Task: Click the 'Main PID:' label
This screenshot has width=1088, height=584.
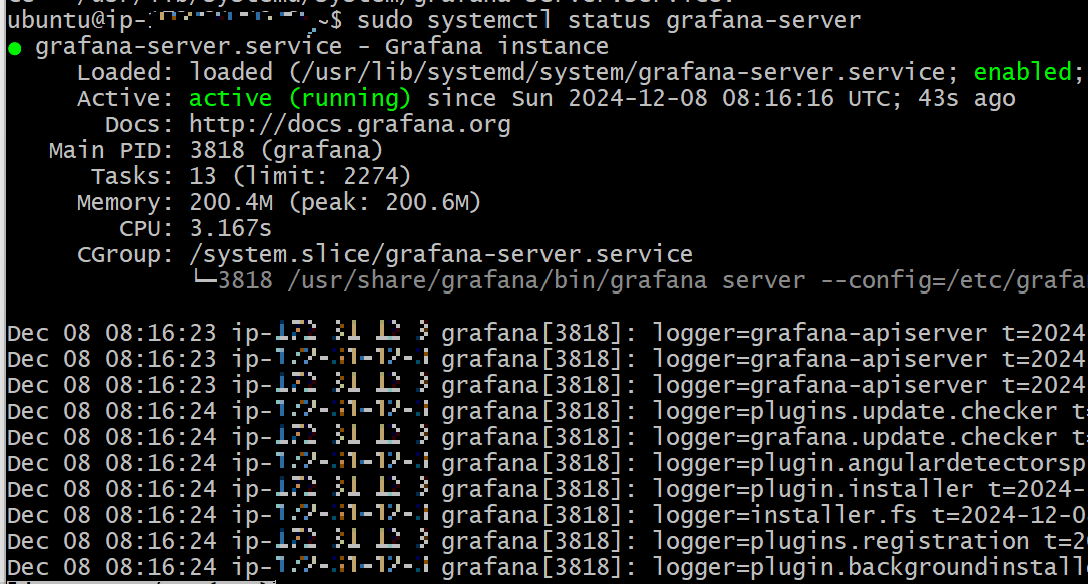Action: 112,150
